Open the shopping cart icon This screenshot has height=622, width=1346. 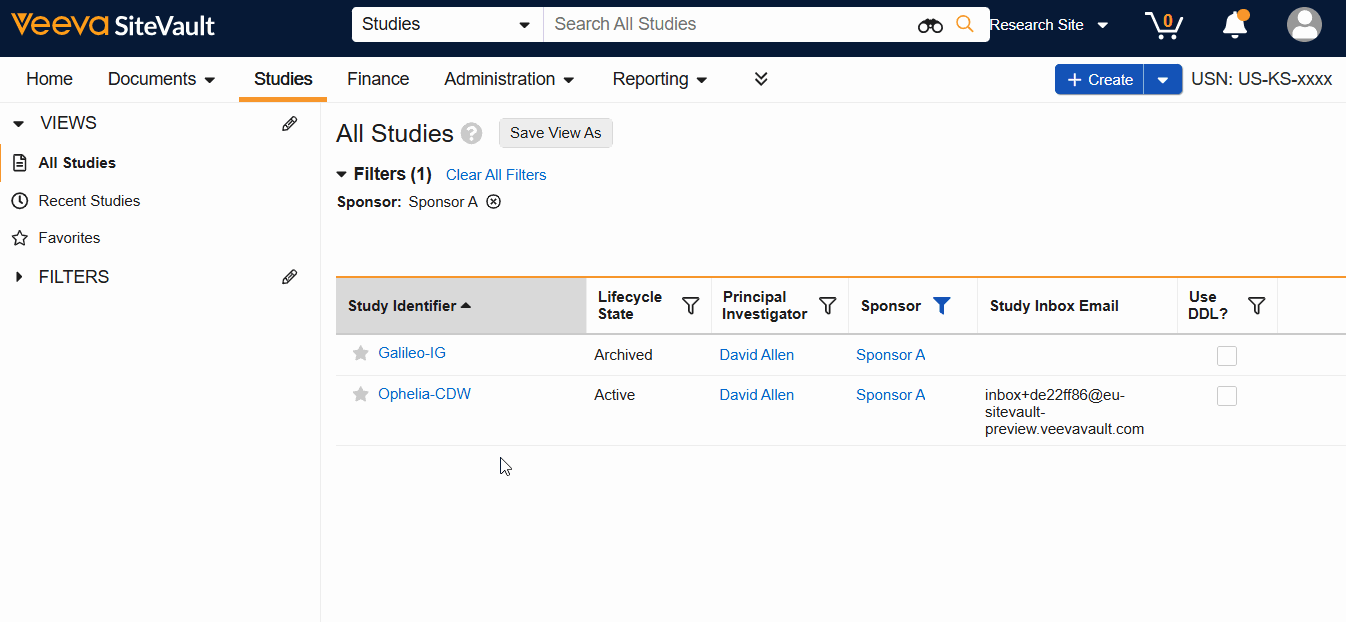coord(1163,25)
